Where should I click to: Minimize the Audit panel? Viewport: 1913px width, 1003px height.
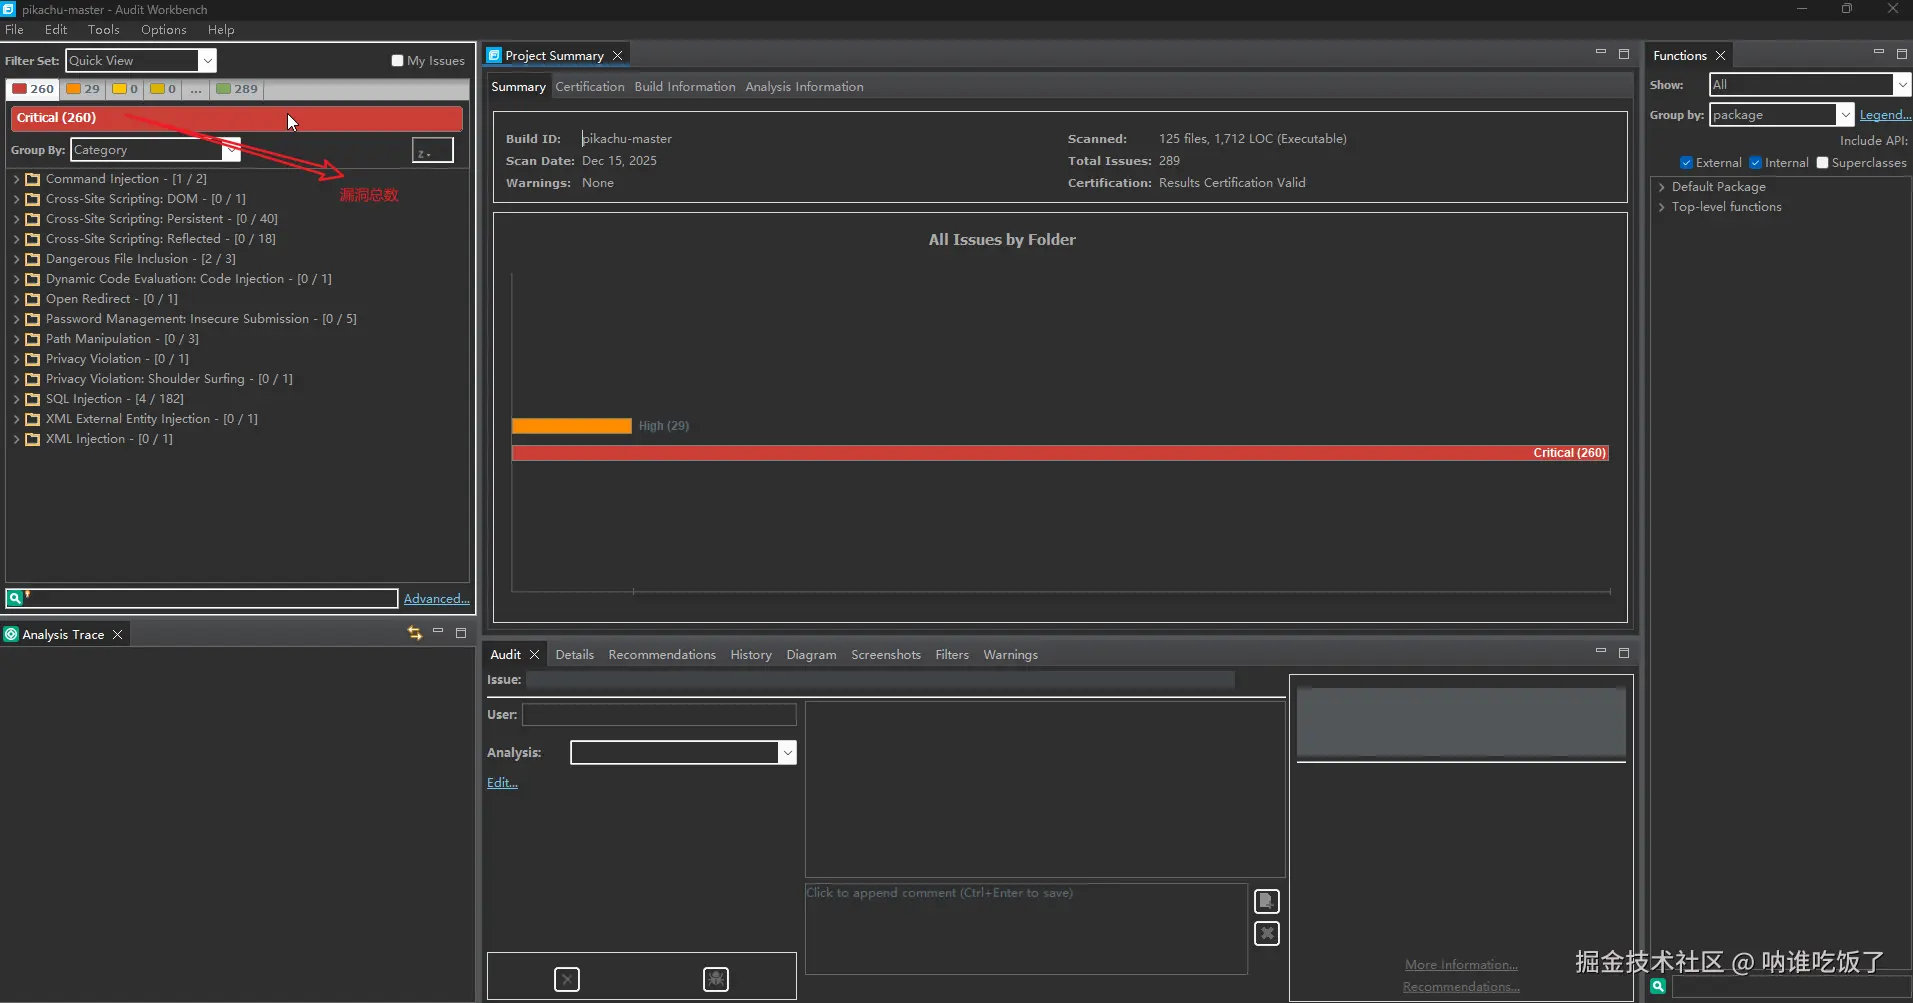pyautogui.click(x=1601, y=651)
